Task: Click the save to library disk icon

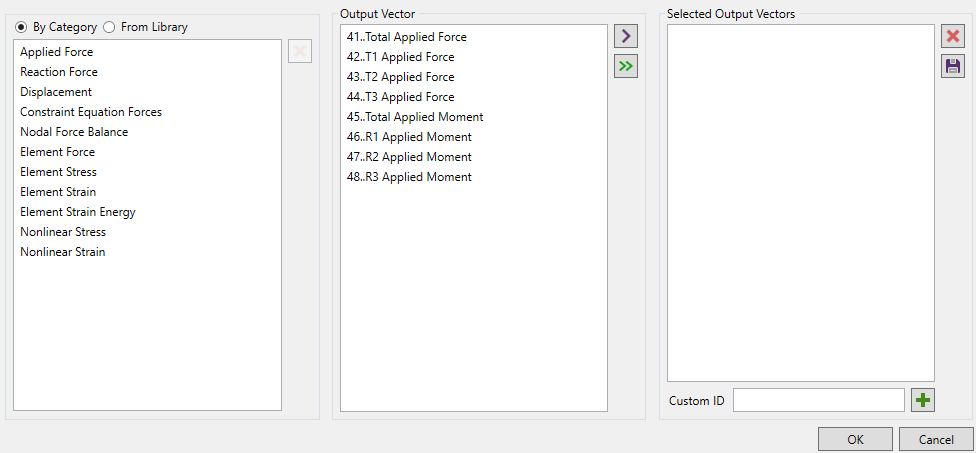Action: click(953, 66)
